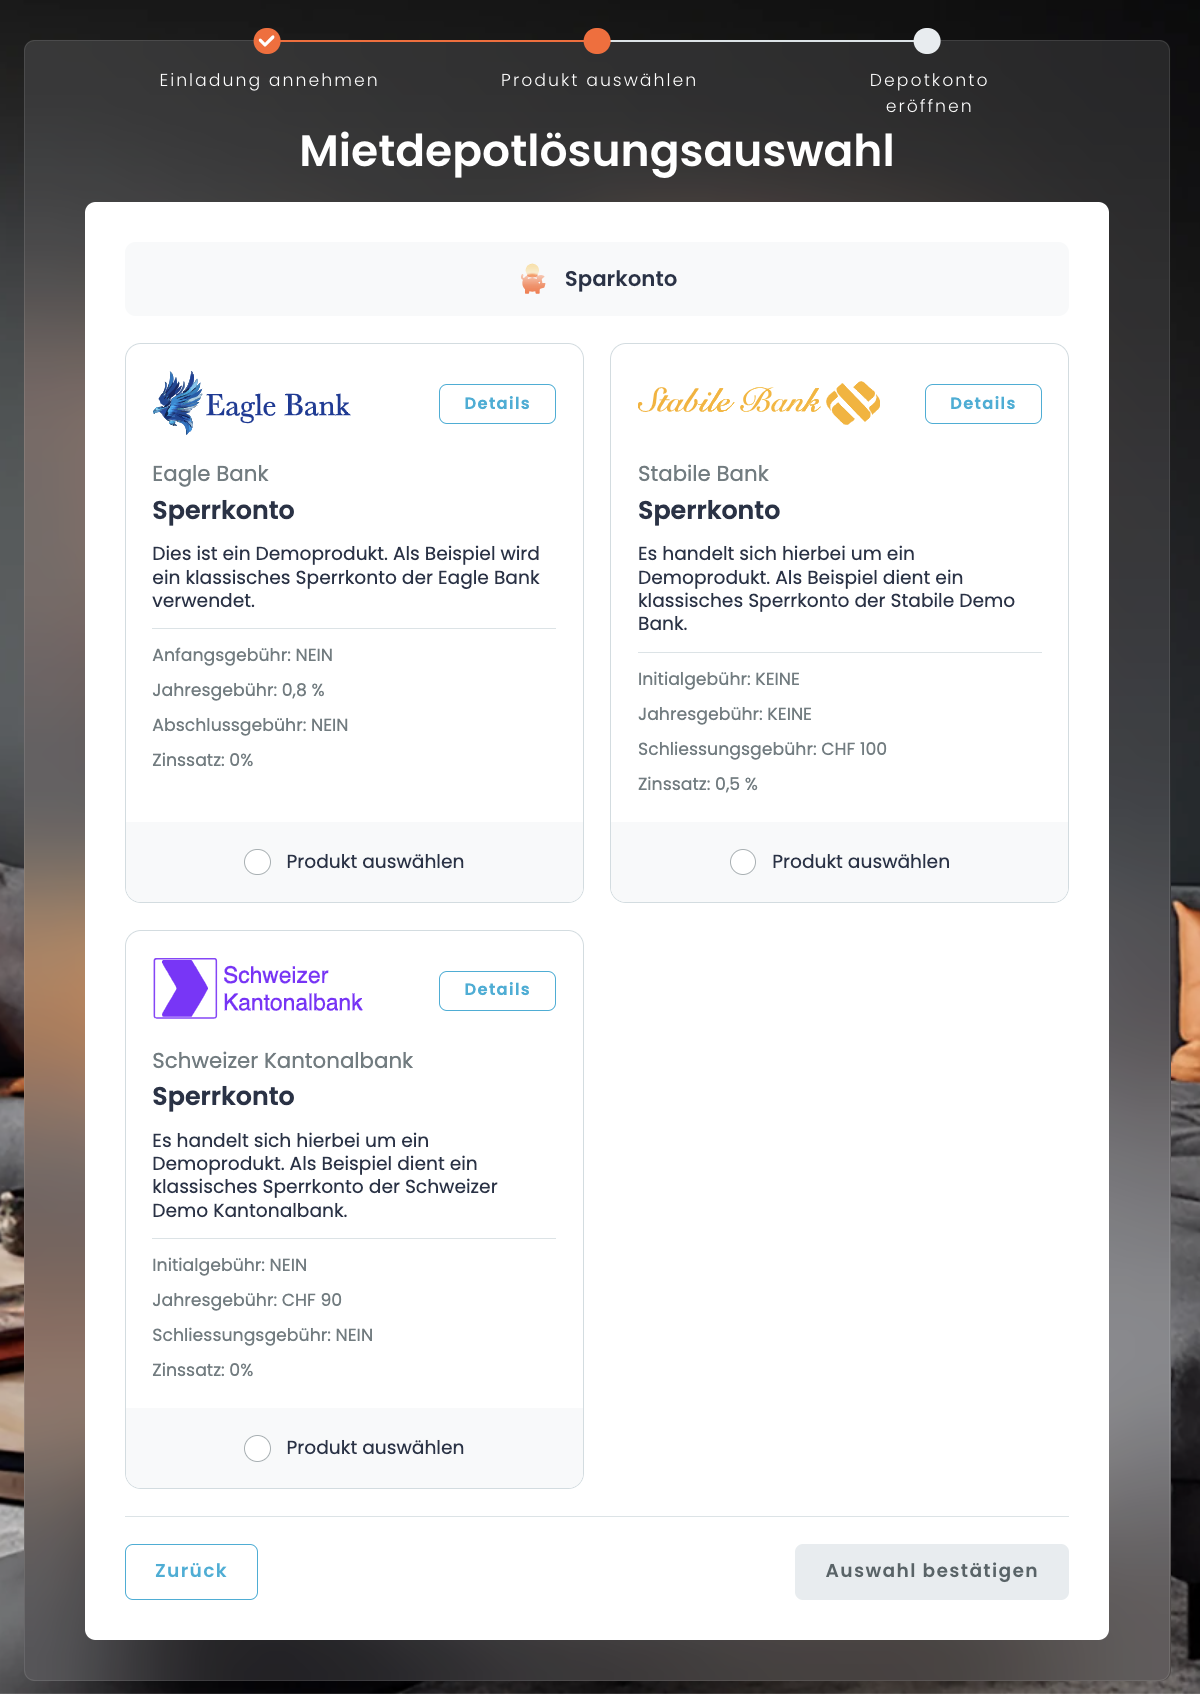Open Details for Schweizer Kantonalbank
Image resolution: width=1200 pixels, height=1694 pixels.
(497, 990)
